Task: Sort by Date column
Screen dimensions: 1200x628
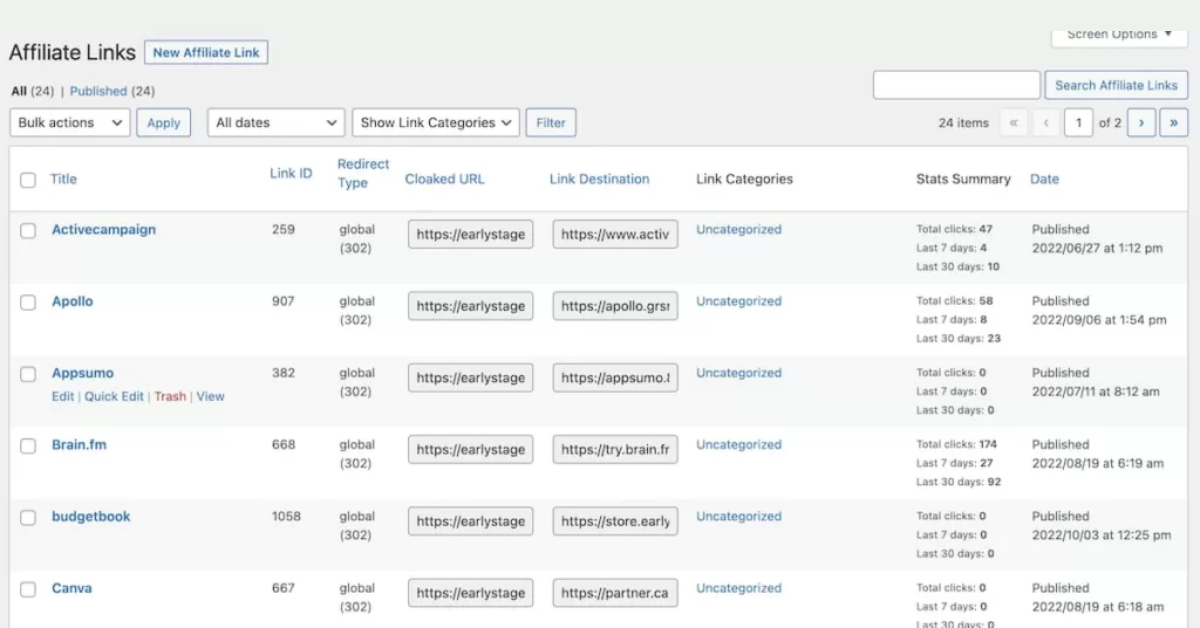Action: pos(1044,179)
